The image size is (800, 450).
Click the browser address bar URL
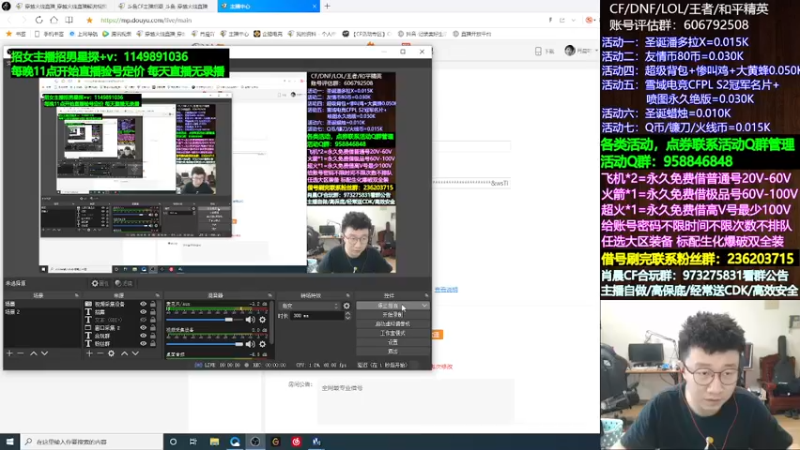click(146, 20)
